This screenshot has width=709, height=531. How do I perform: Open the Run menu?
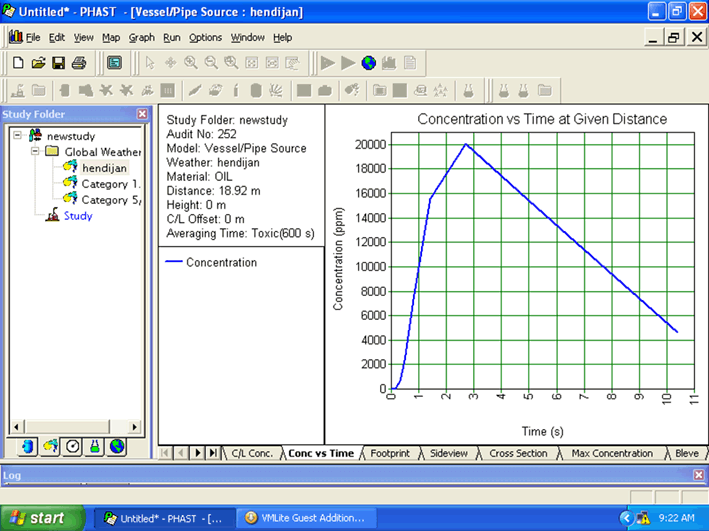coord(171,37)
